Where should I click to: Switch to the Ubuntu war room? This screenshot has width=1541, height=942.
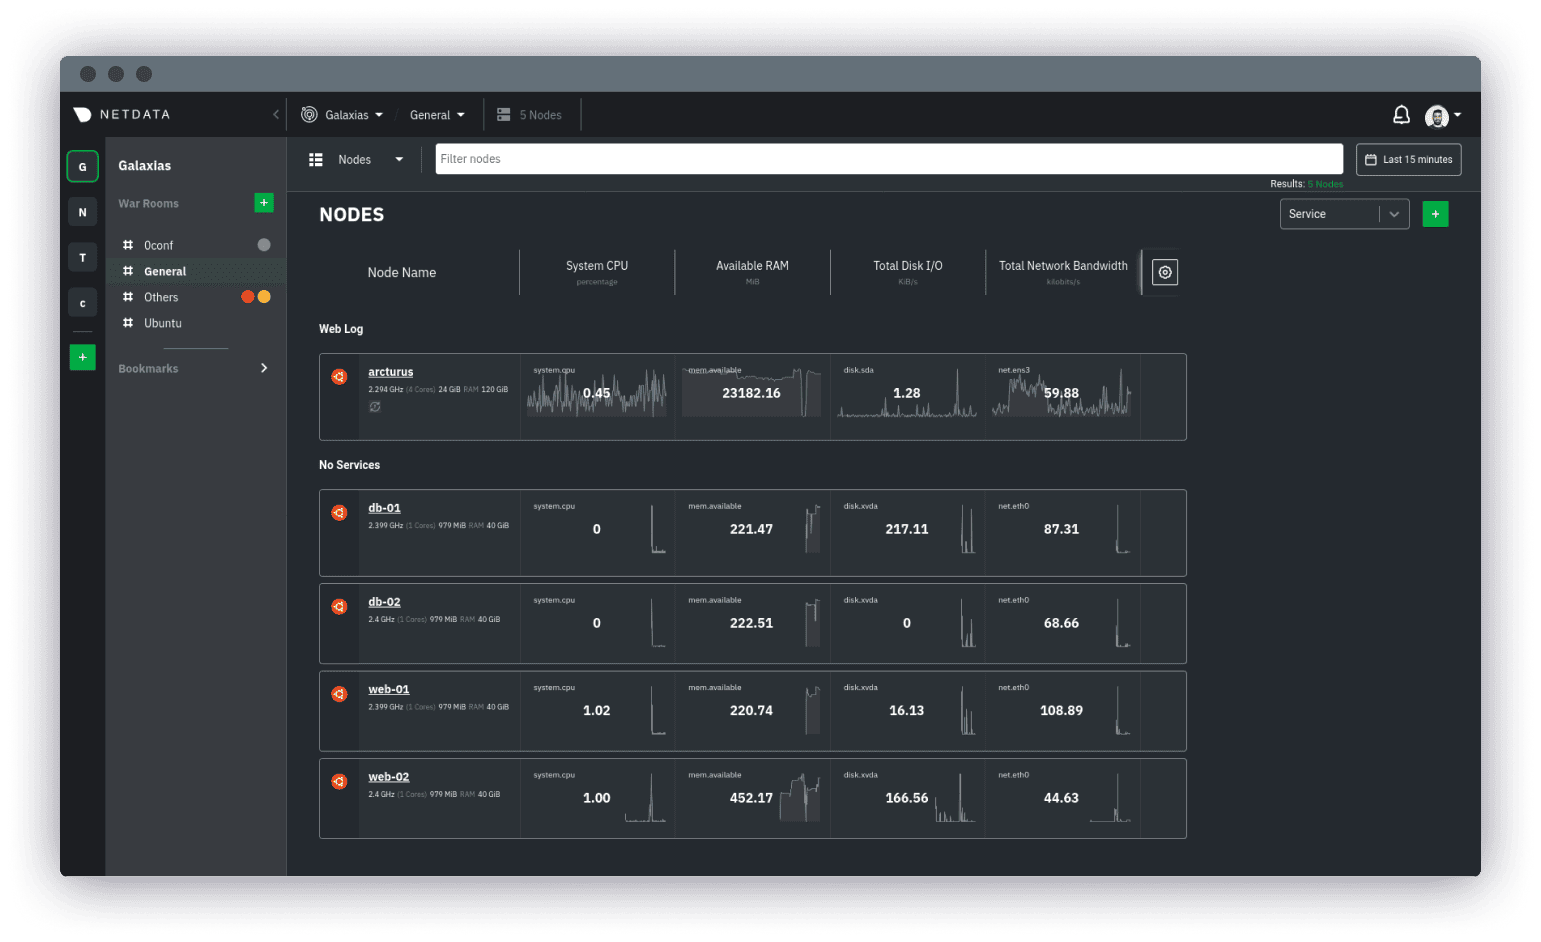(x=161, y=323)
